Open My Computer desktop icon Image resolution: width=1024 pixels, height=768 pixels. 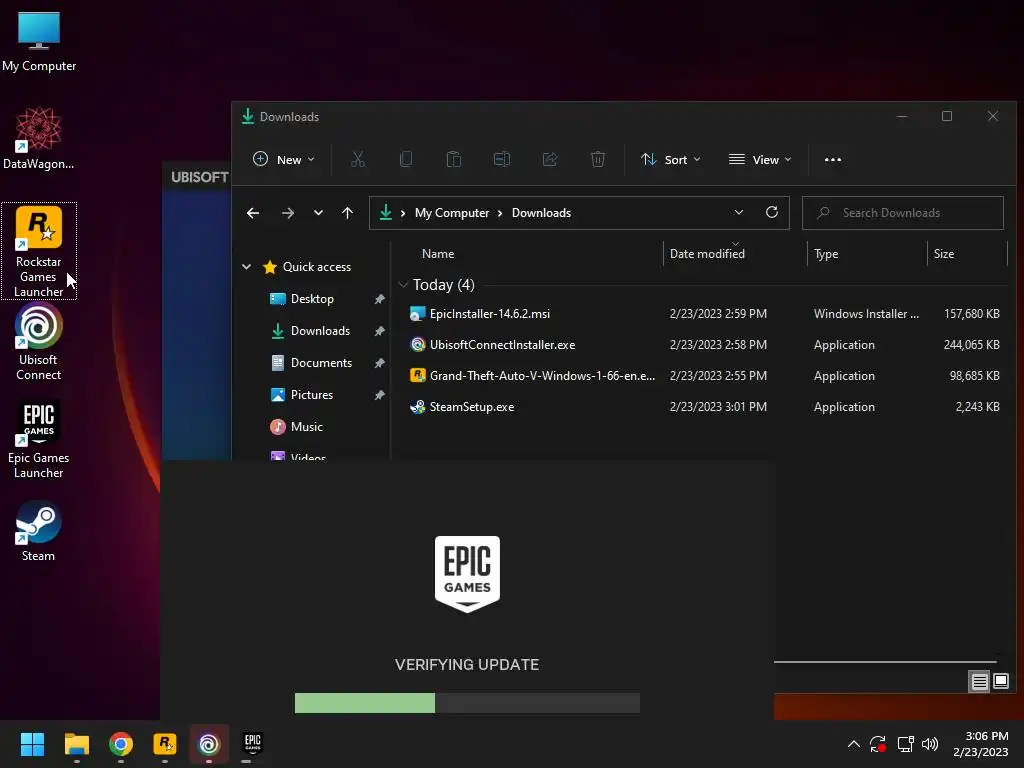coord(39,42)
